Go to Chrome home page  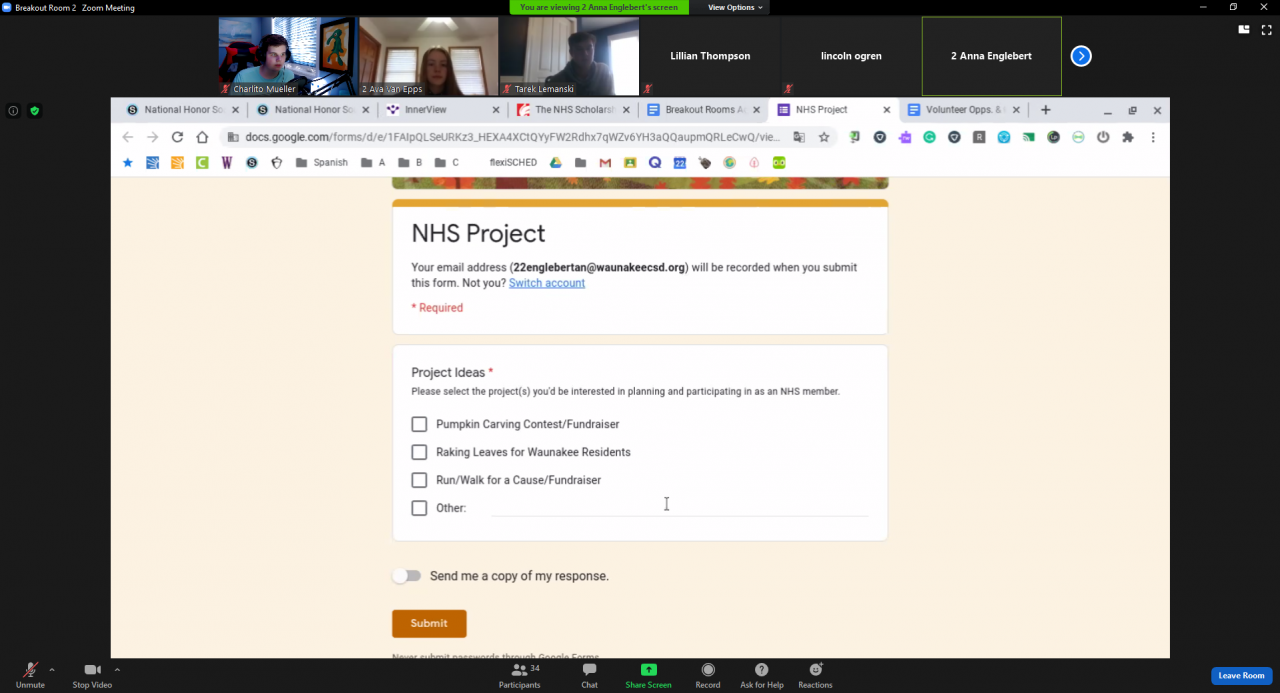202,137
